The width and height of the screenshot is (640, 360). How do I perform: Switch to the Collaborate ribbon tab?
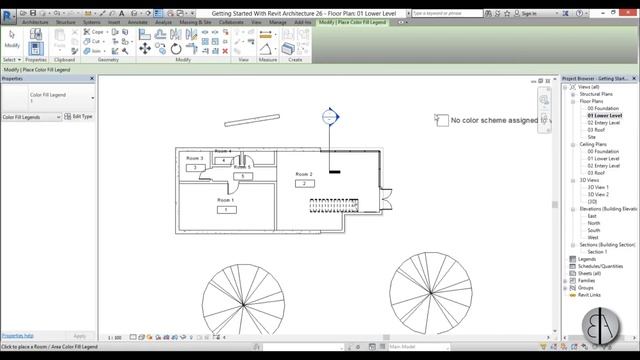(x=231, y=22)
